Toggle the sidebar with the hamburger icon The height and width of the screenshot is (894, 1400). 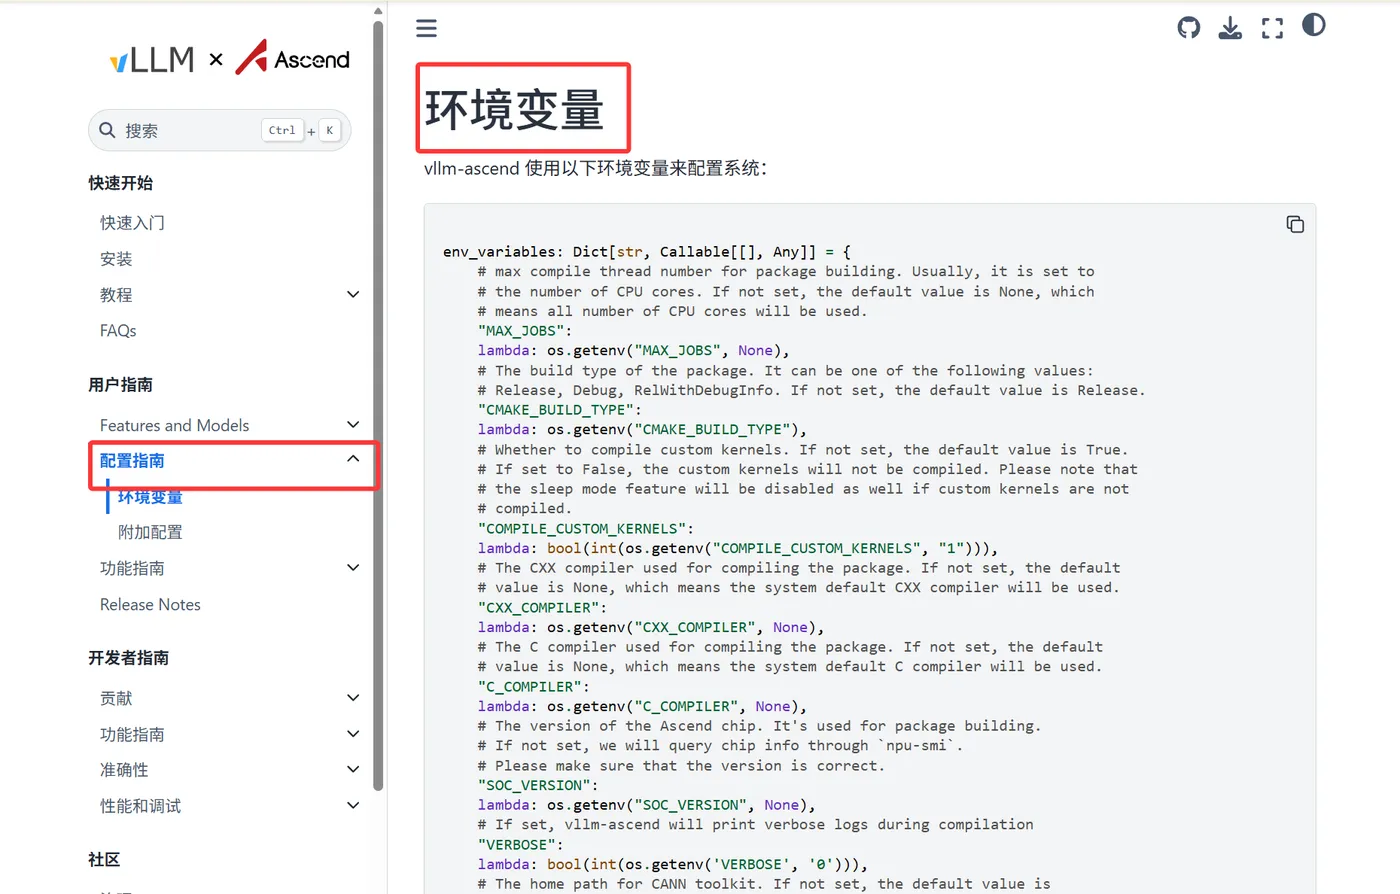pyautogui.click(x=427, y=28)
